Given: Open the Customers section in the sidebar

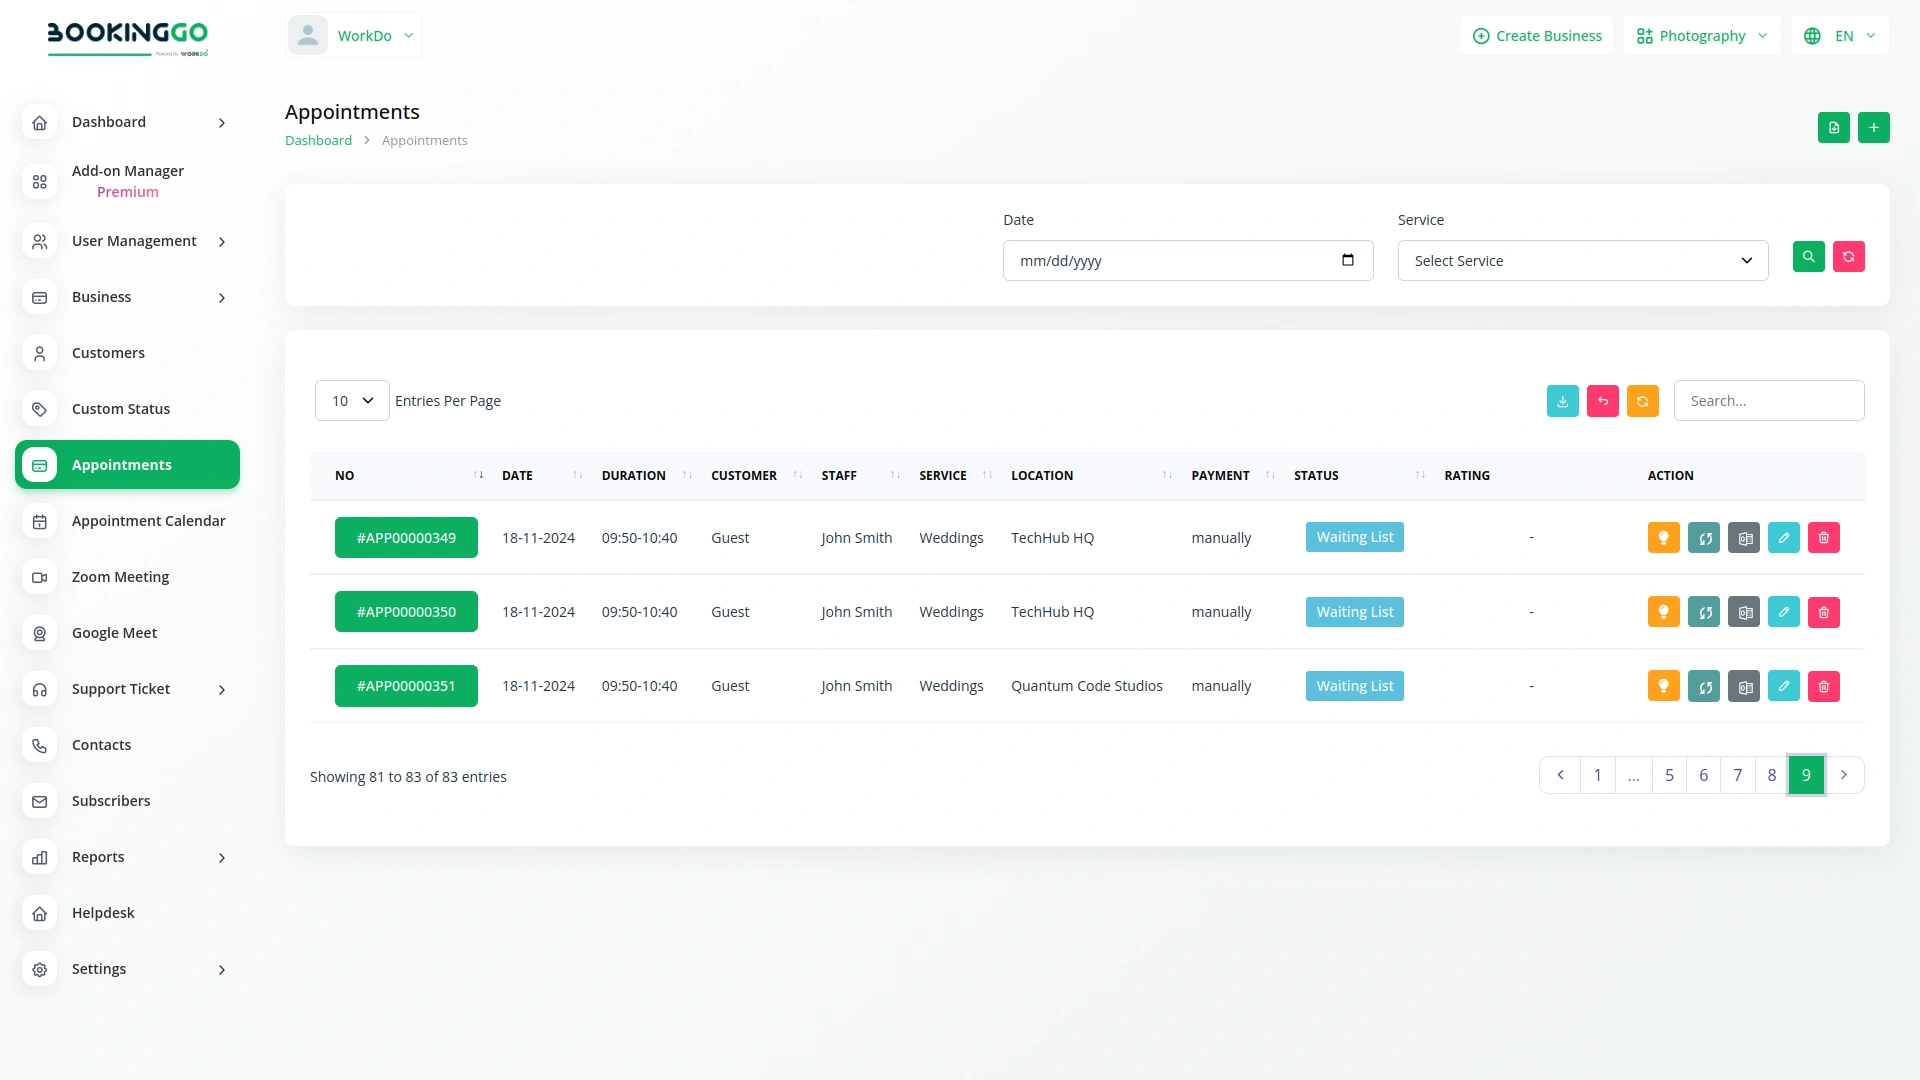Looking at the screenshot, I should coord(108,353).
